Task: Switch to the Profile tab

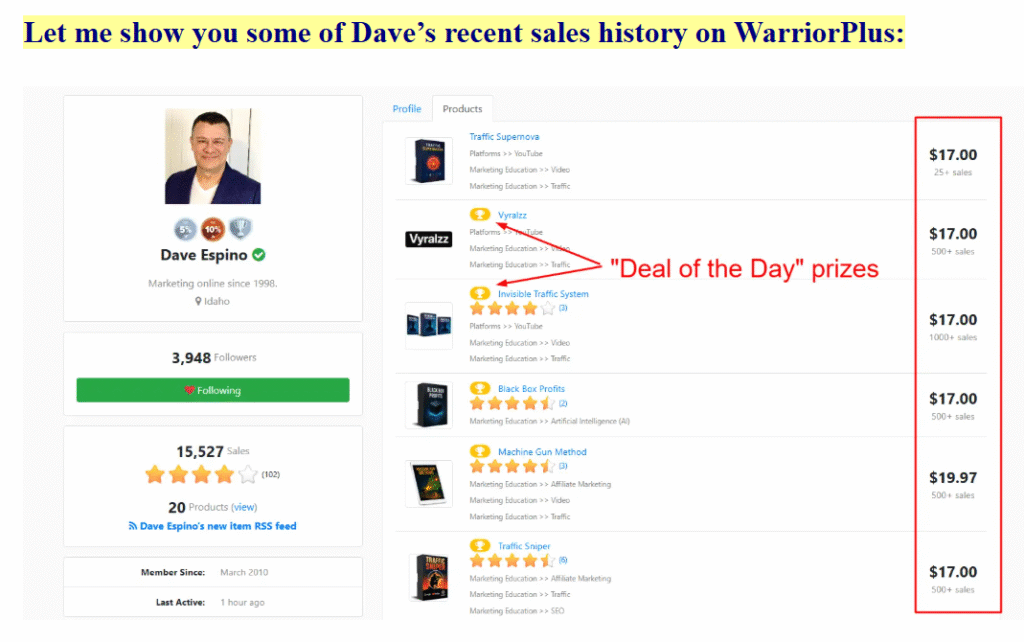Action: tap(406, 109)
